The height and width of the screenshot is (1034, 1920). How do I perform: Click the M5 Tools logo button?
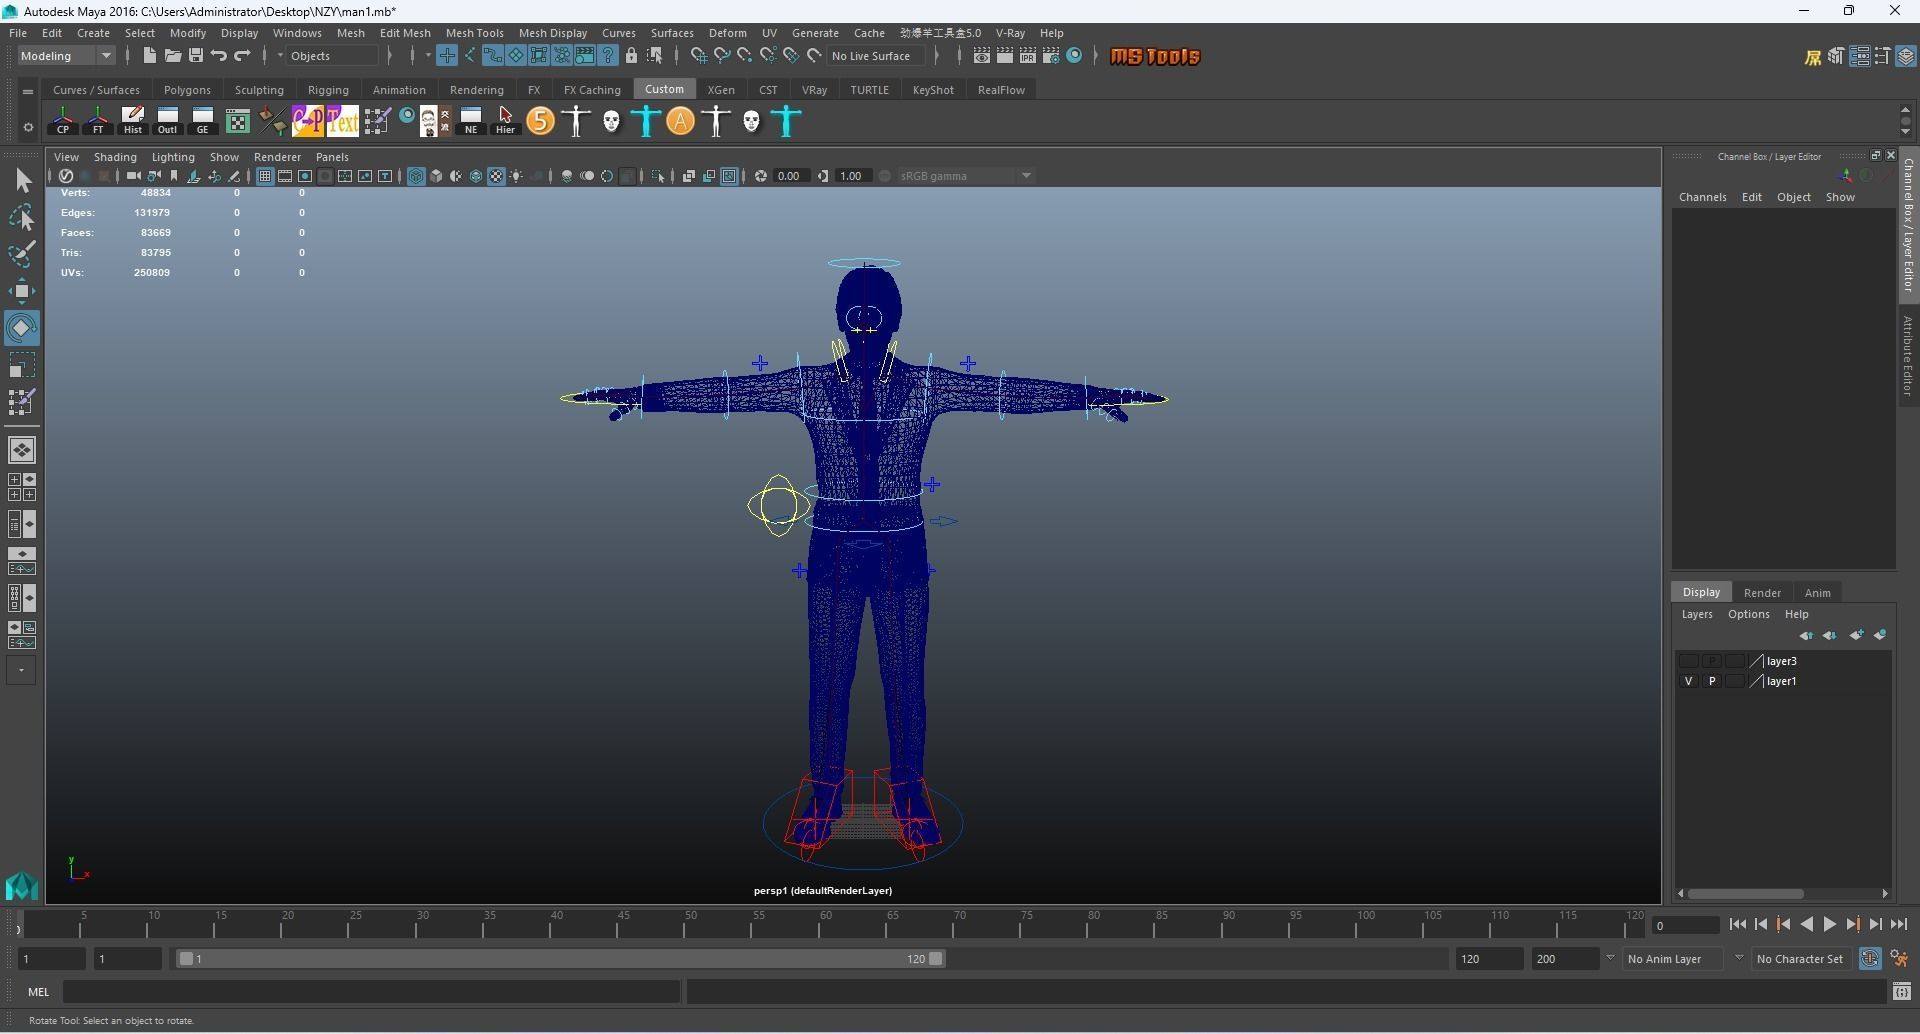1155,56
